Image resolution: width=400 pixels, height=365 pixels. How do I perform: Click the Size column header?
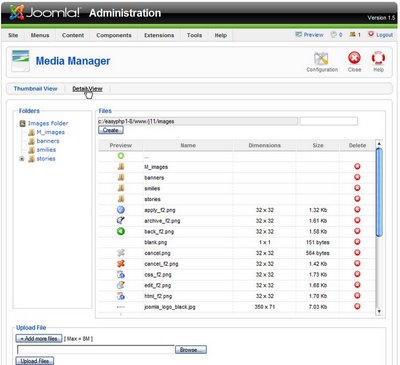tap(318, 145)
